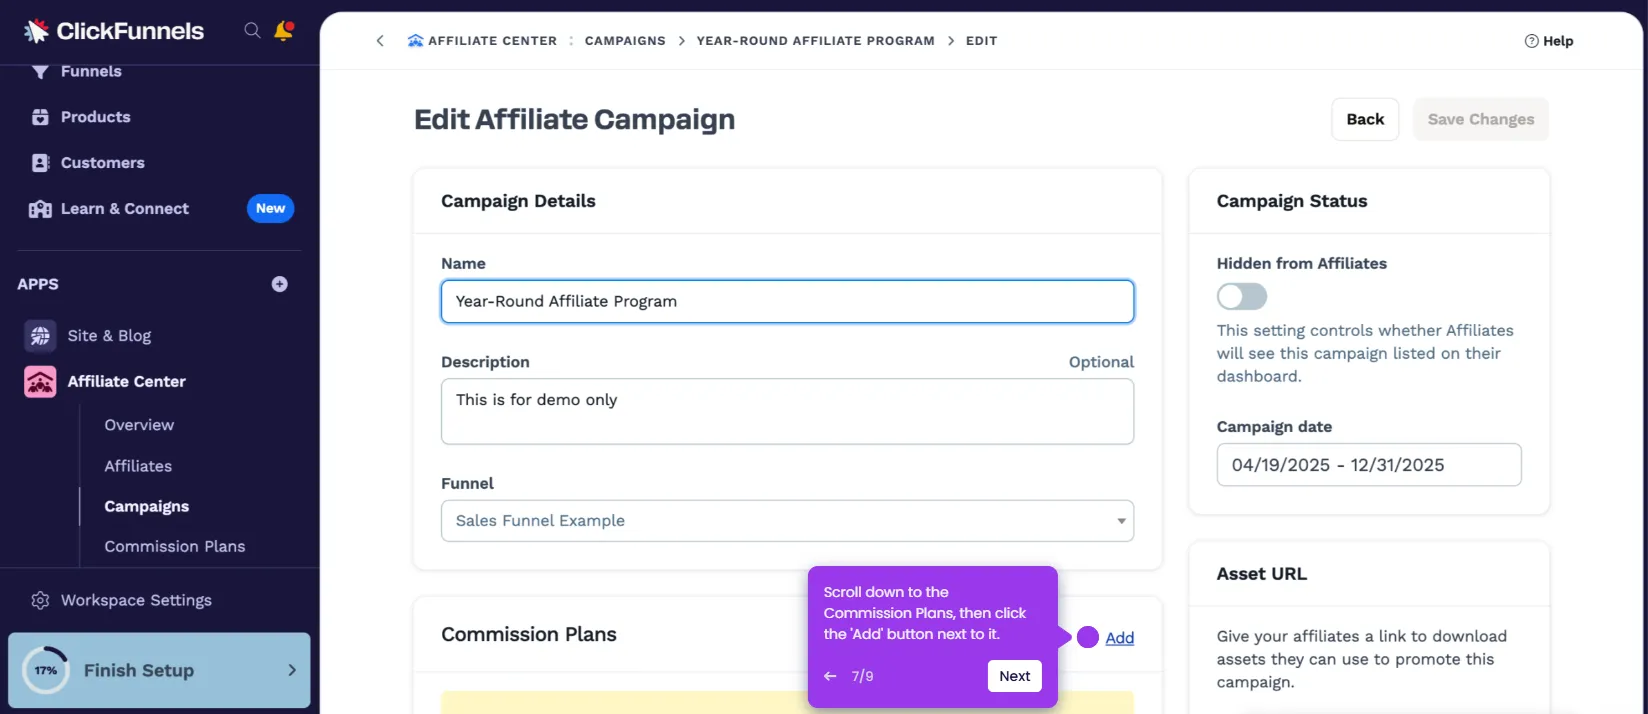Click the Back button

click(1365, 120)
